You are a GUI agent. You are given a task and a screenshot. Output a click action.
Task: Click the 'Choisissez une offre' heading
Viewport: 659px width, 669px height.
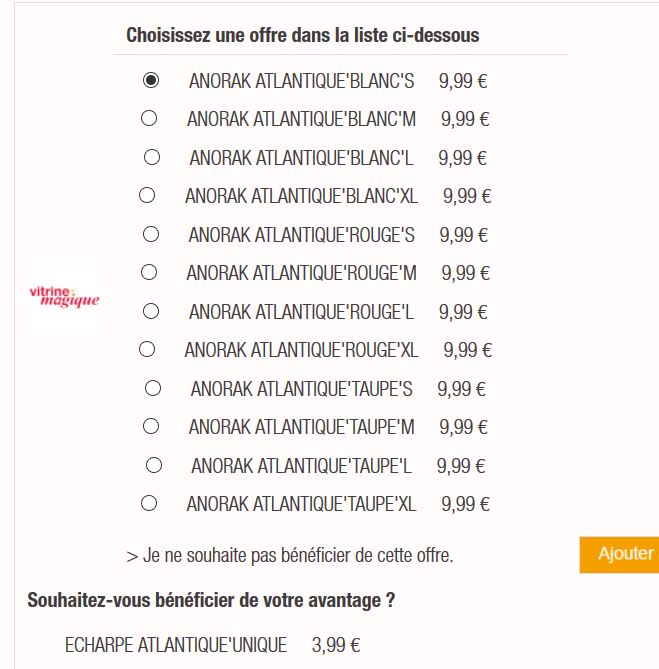pos(302,35)
